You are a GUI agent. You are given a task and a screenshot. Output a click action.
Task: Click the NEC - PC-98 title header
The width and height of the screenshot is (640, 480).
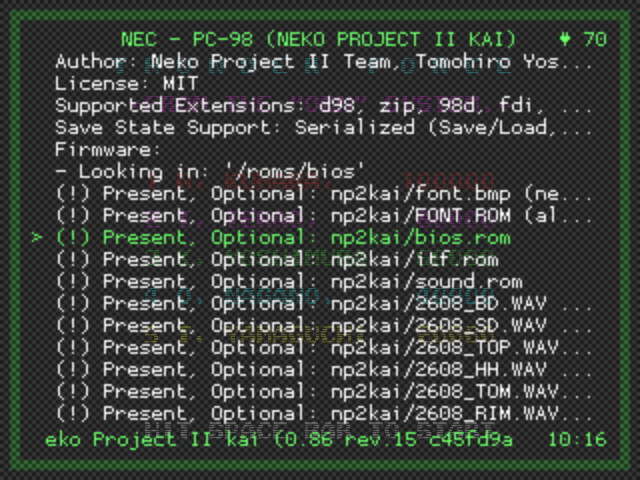(x=319, y=40)
